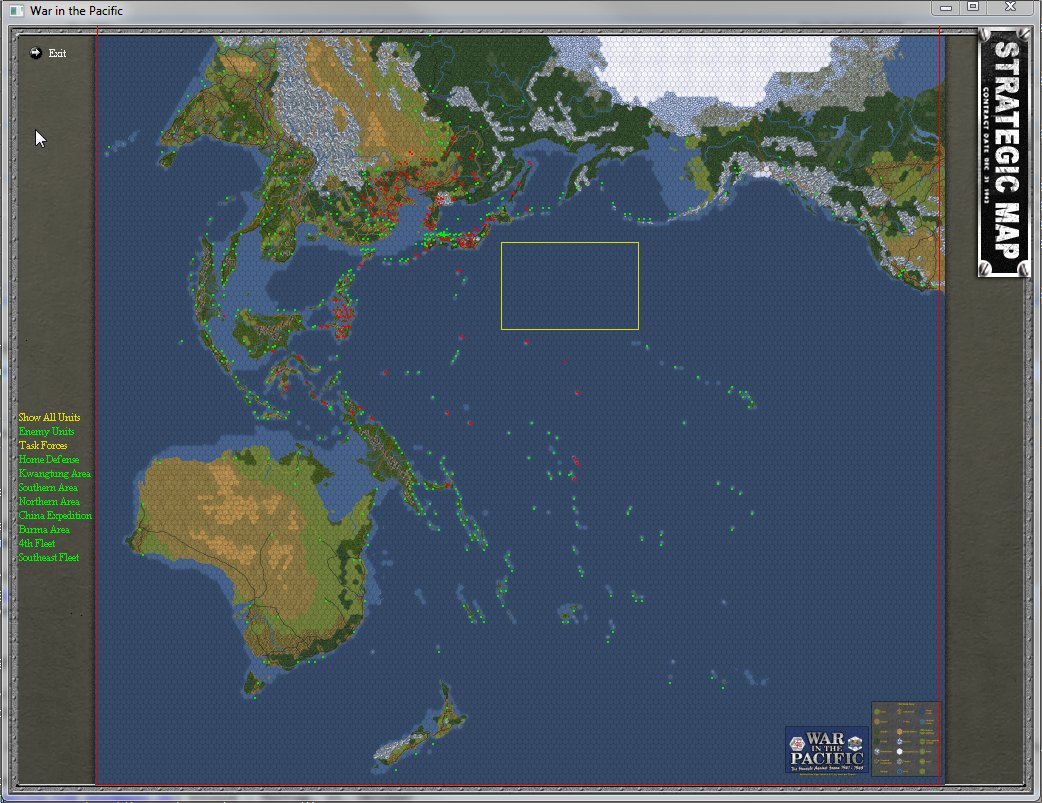This screenshot has width=1042, height=803.
Task: Show Burma Area units
Action: pos(44,529)
